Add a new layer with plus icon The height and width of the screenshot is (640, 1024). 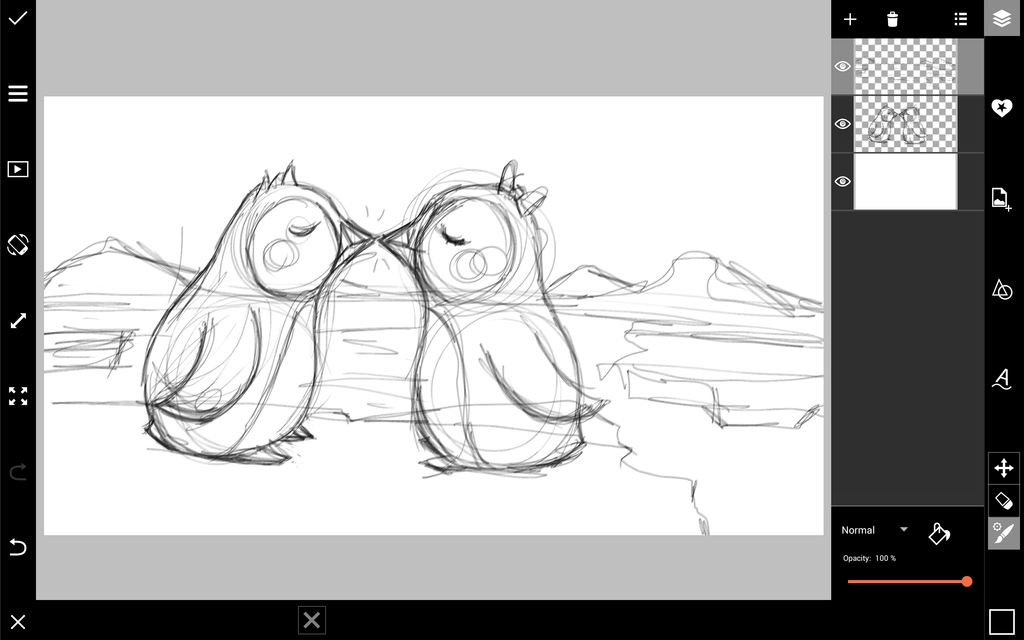[850, 19]
